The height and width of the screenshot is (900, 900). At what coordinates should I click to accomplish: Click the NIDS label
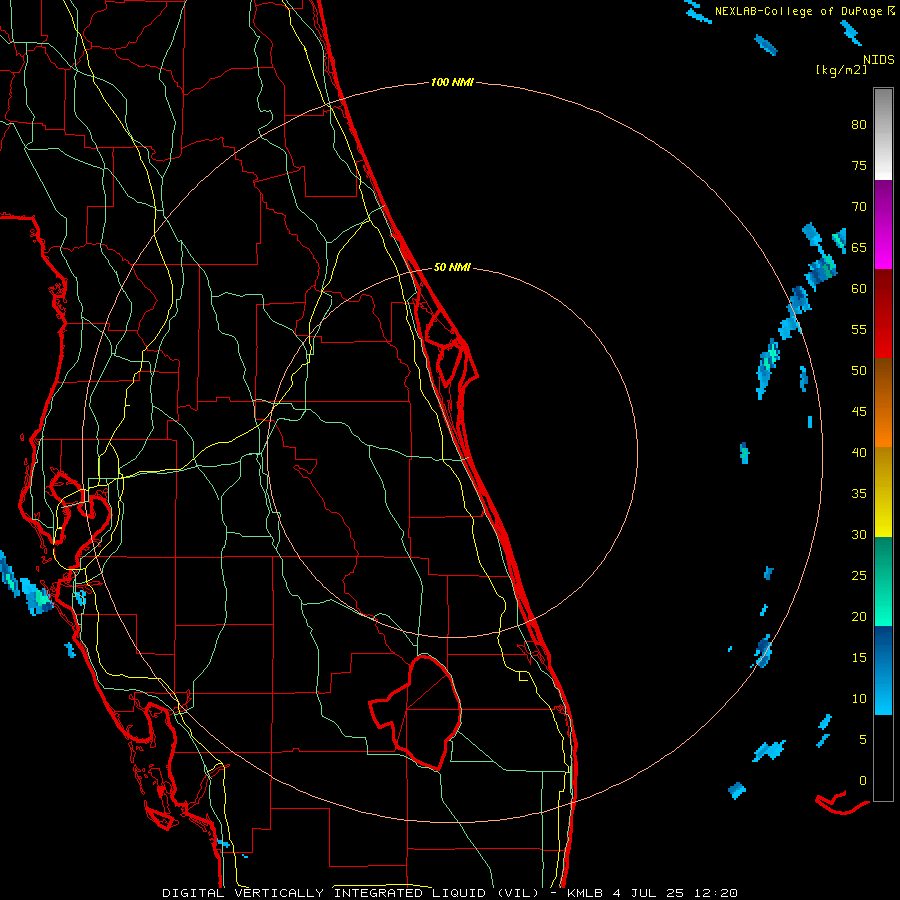[x=878, y=60]
